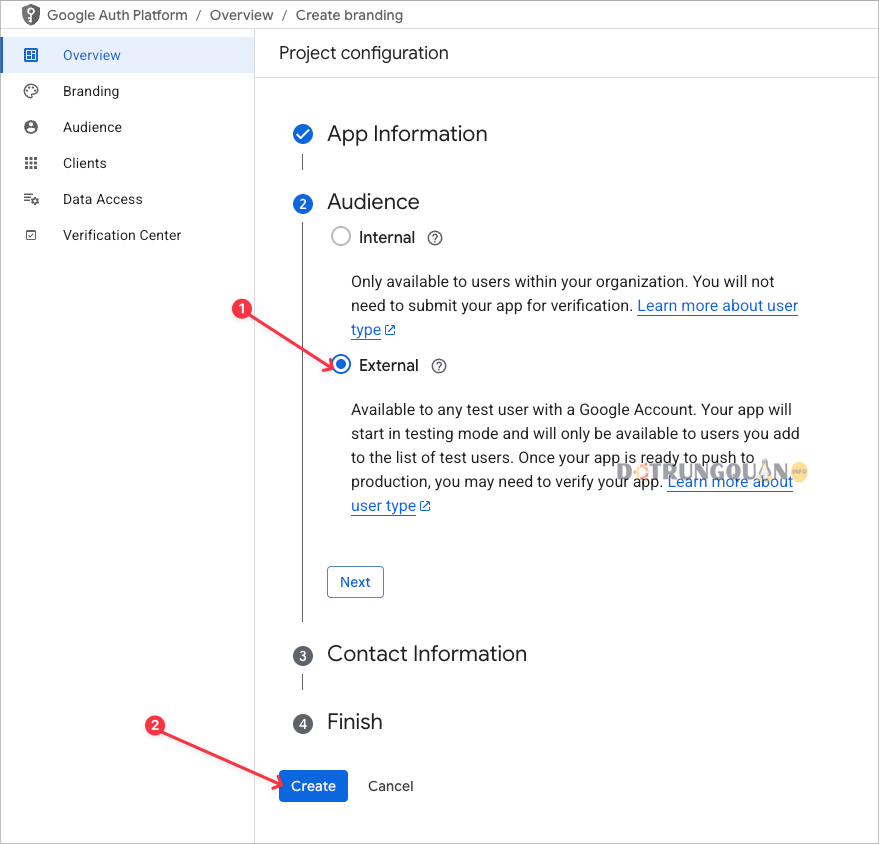The image size is (879, 844).
Task: Open Verification Center in the sidebar
Action: point(128,235)
